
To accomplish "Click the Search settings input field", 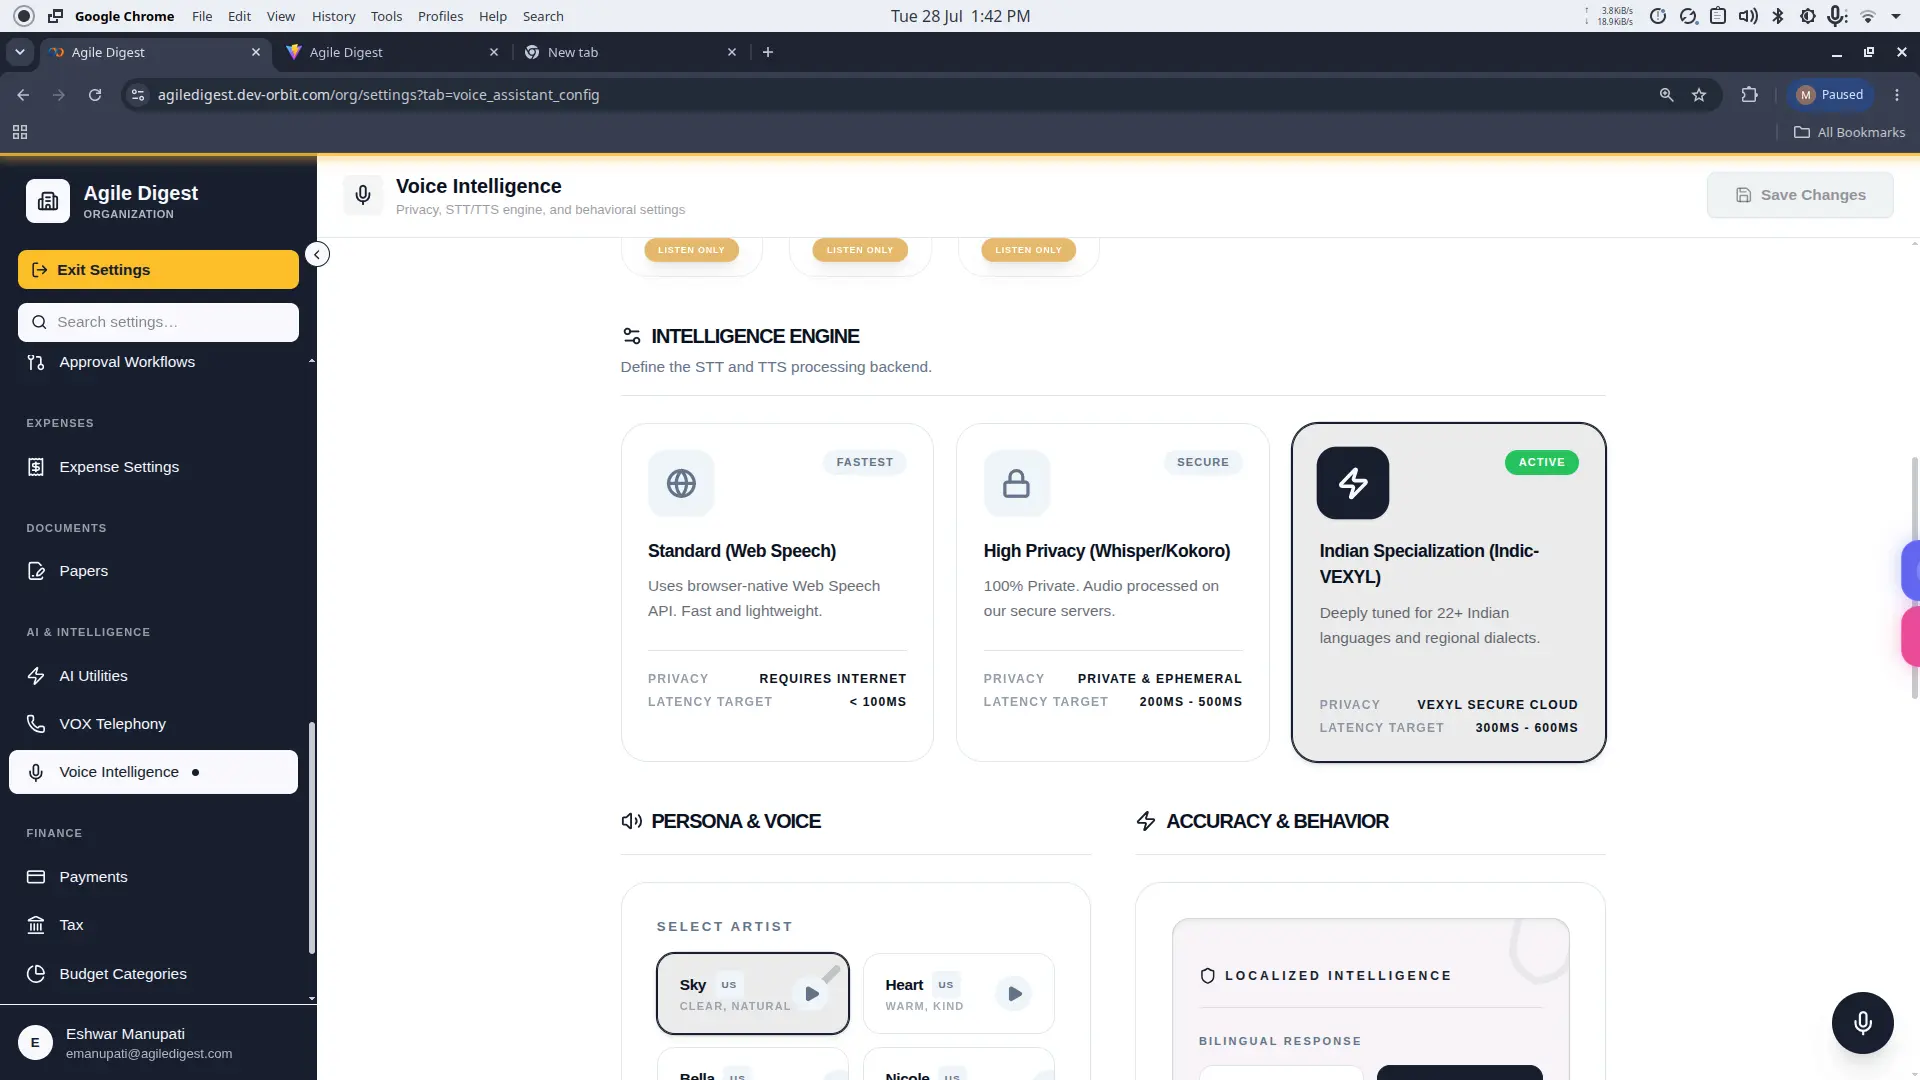I will [x=158, y=322].
